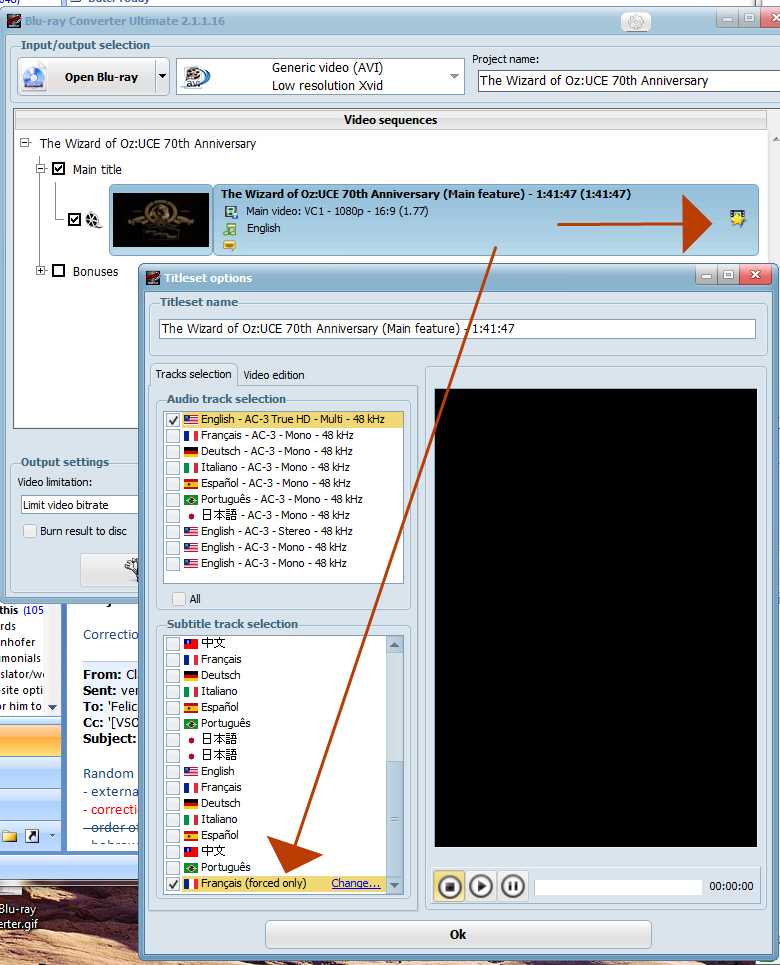Screen dimensions: 780x965
Task: Check Français AC-3 Mono audio track
Action: (x=173, y=436)
